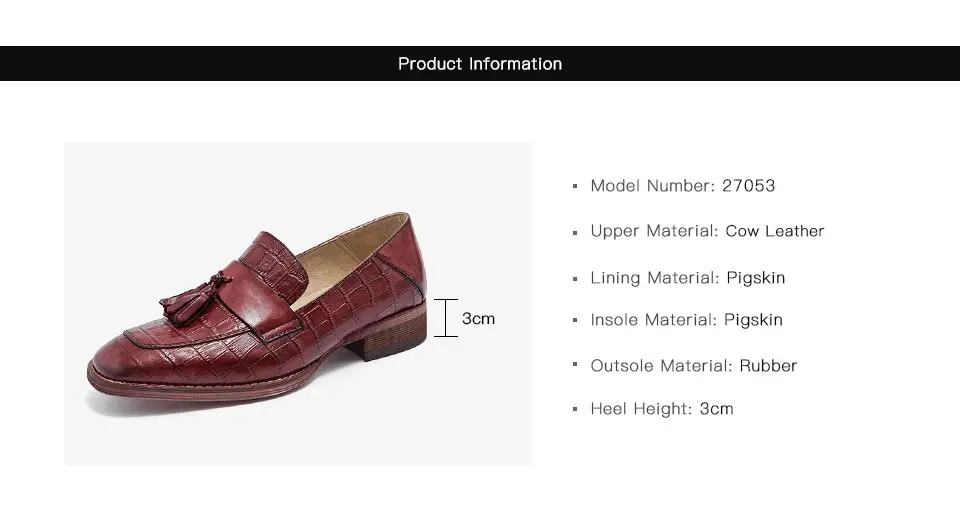The height and width of the screenshot is (527, 960).
Task: Click the bullet before Model Number
Action: coord(575,187)
